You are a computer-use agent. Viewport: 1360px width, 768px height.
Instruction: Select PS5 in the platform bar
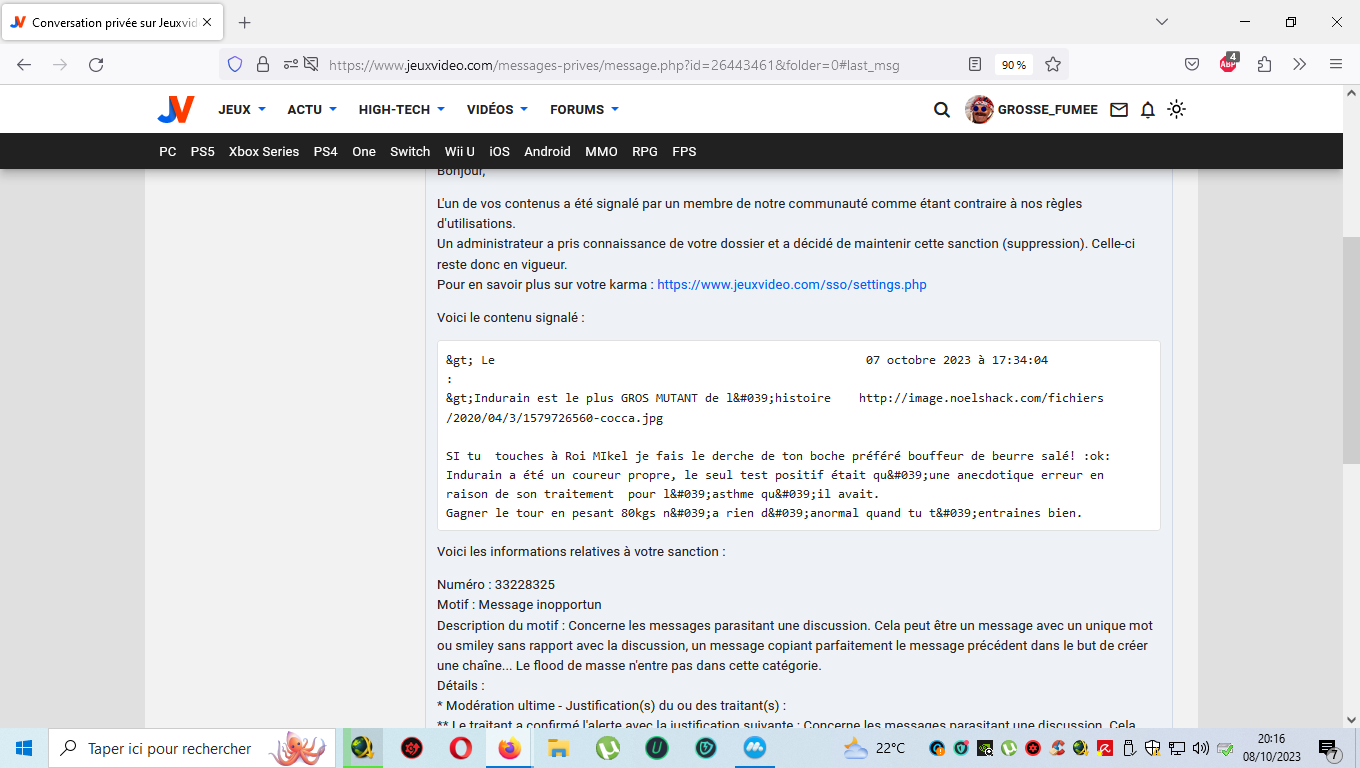point(202,152)
